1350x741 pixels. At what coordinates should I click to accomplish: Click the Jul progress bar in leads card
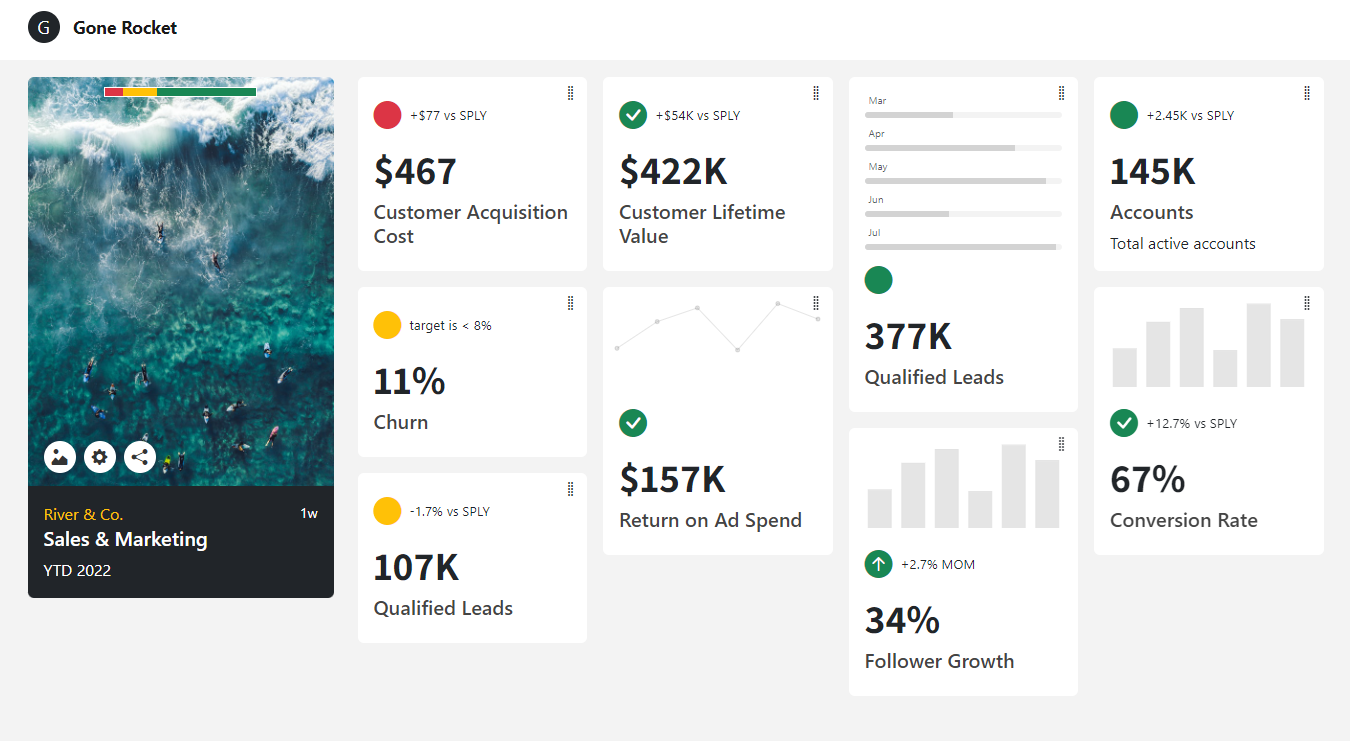click(x=963, y=247)
